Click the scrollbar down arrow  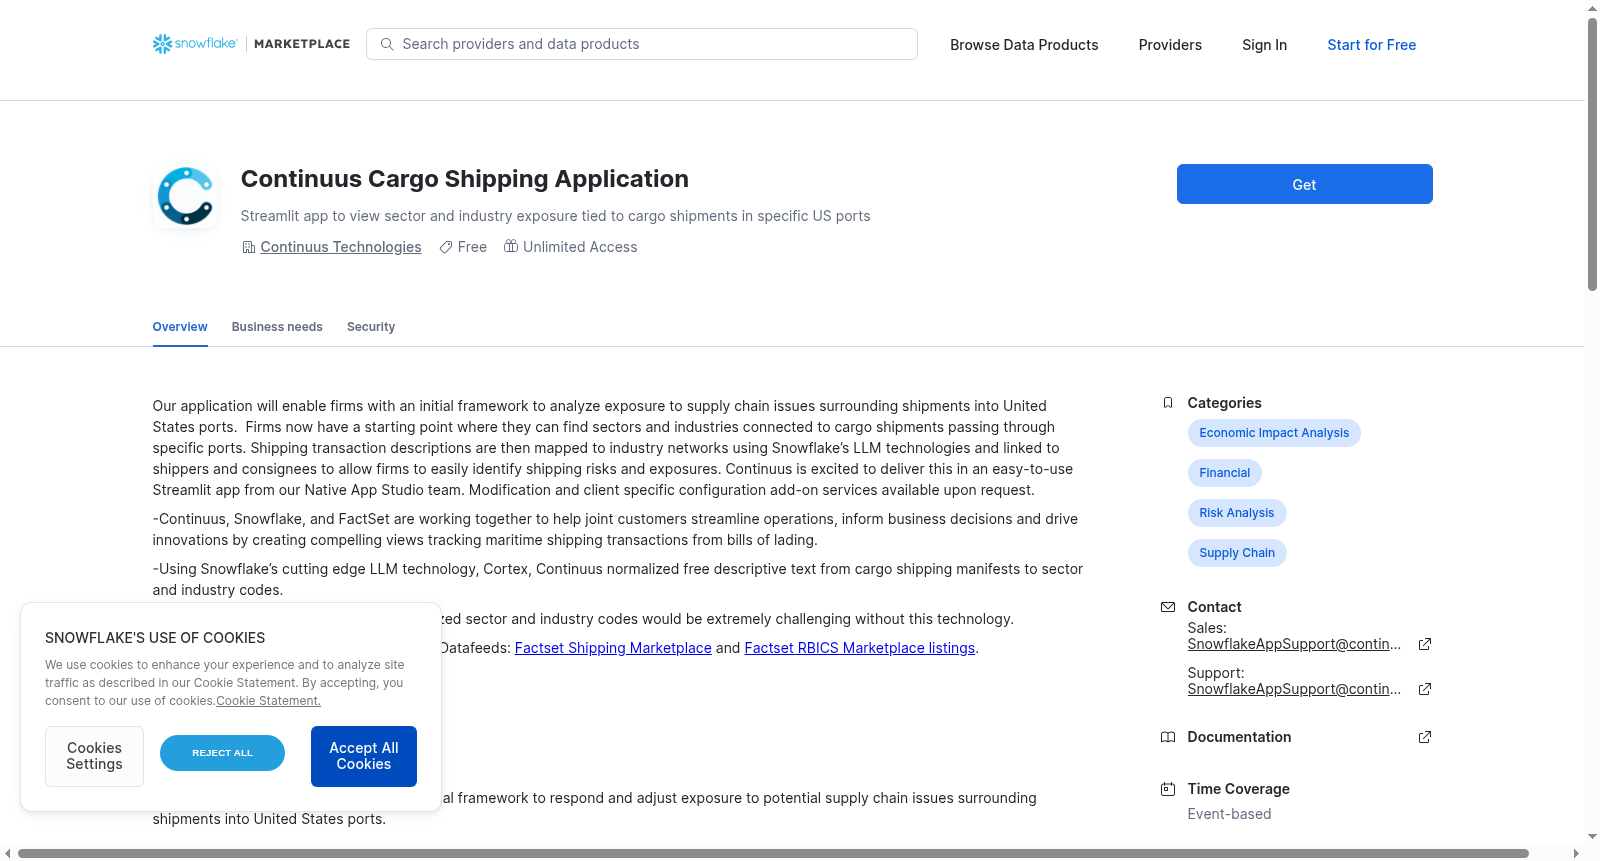click(1592, 837)
